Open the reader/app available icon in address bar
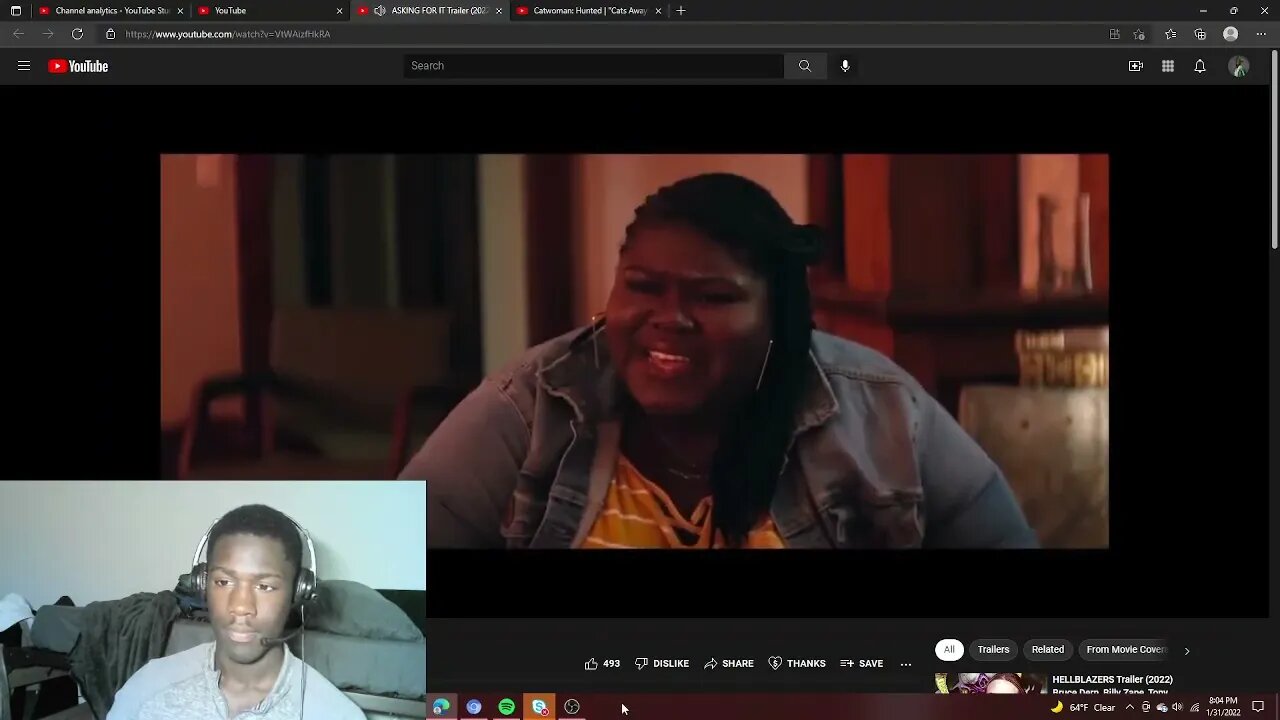1280x720 pixels. tap(1115, 34)
